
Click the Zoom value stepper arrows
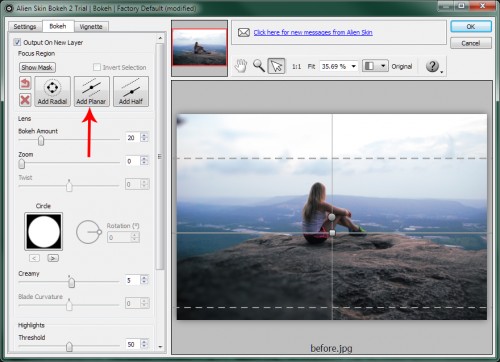click(x=144, y=161)
